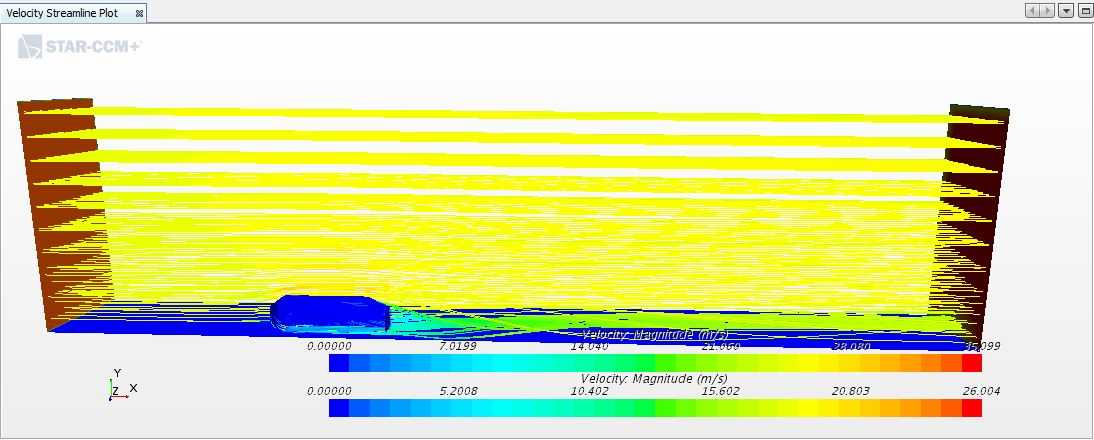Click the XYZ coordinate axis triad

tap(121, 386)
